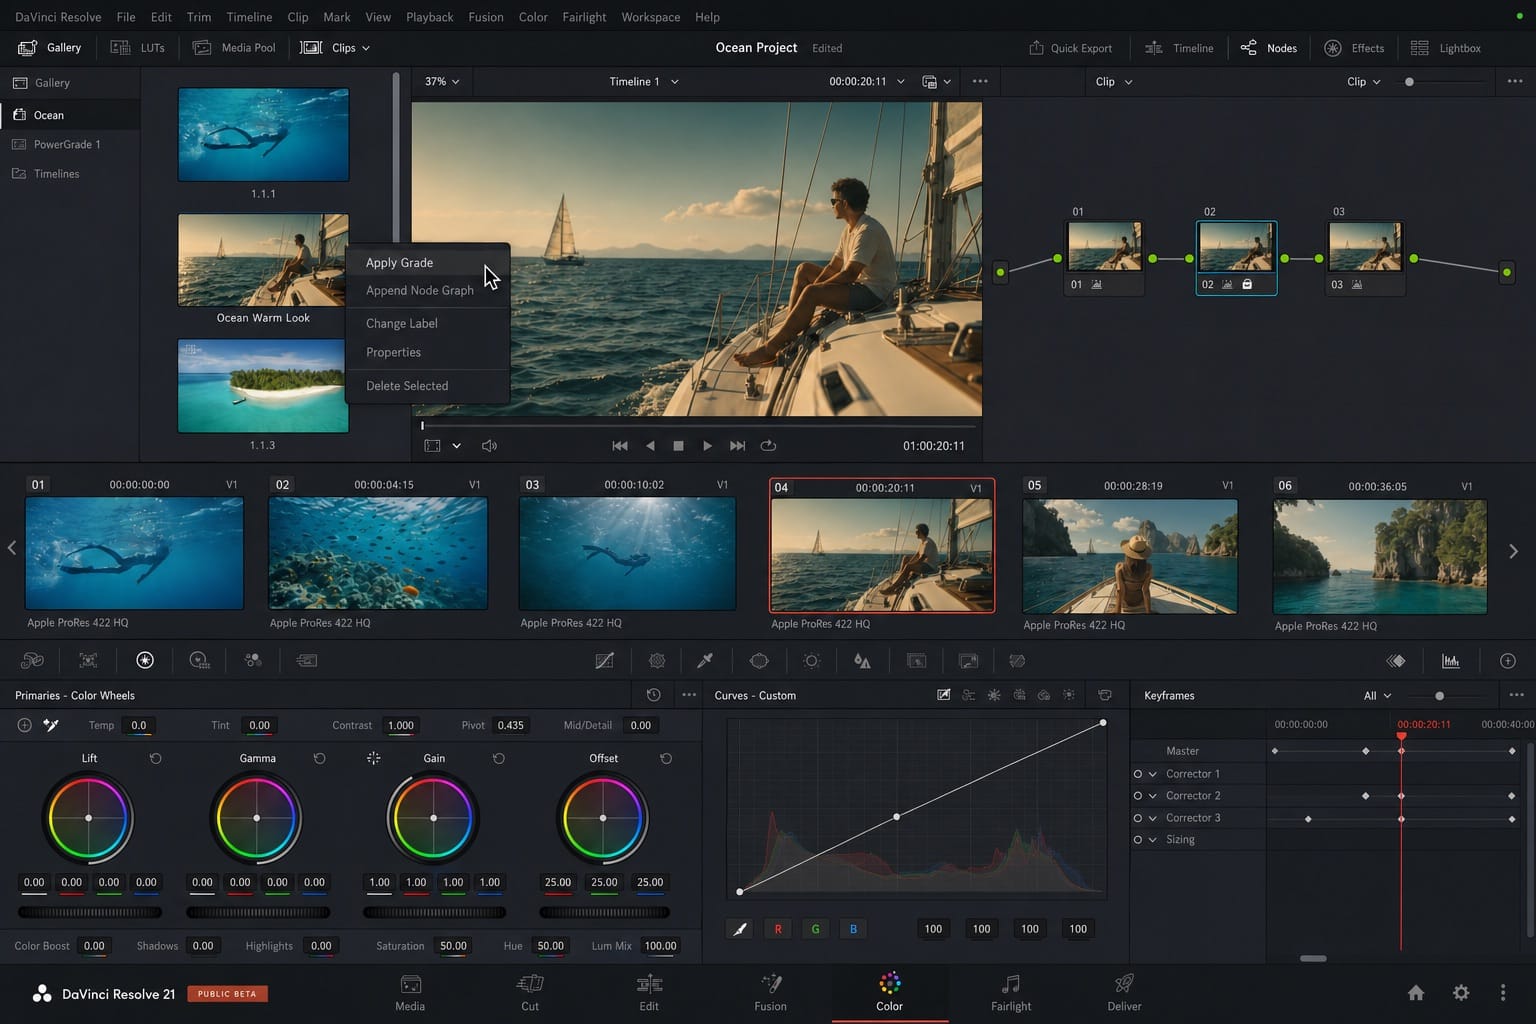Enable the red curve channel R
The width and height of the screenshot is (1536, 1024).
(x=778, y=929)
